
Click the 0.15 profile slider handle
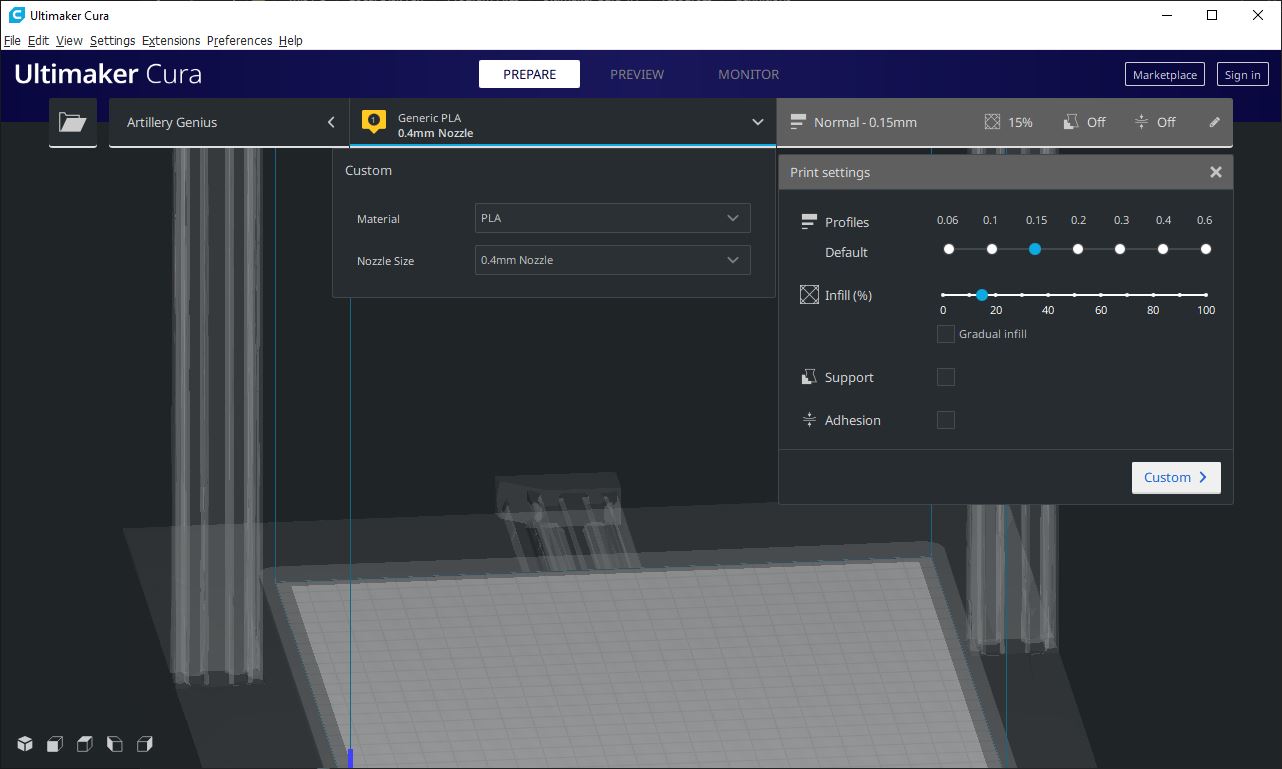click(x=1035, y=249)
